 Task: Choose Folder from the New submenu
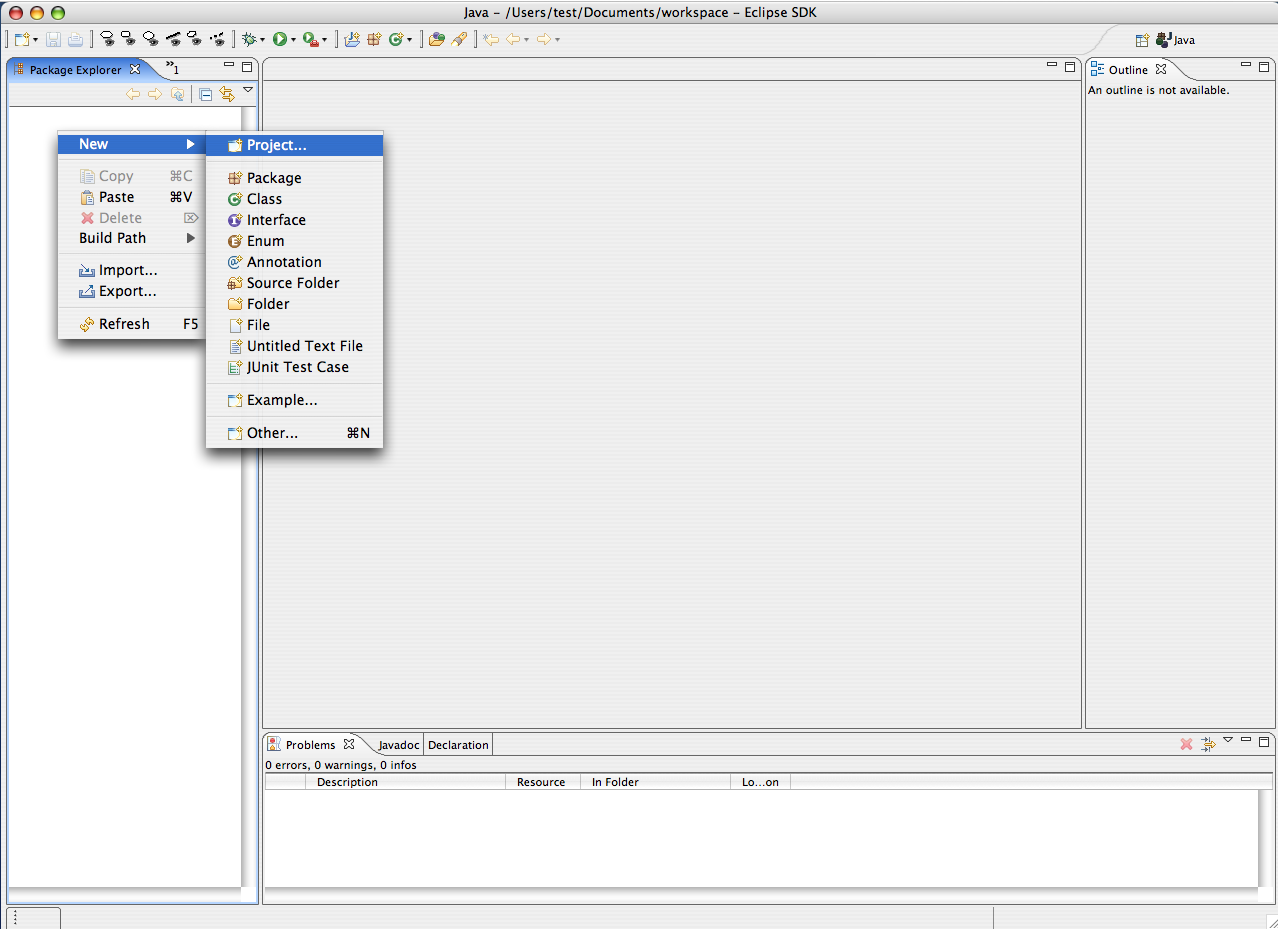tap(294, 304)
